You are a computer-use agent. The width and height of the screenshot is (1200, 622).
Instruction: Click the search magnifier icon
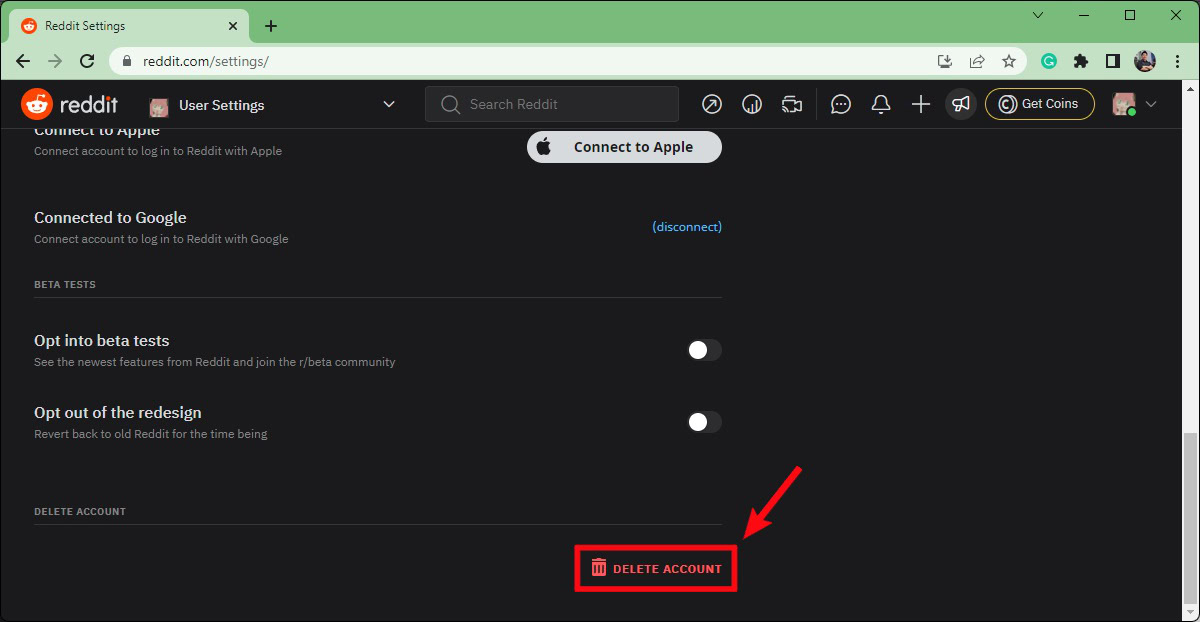(x=450, y=104)
